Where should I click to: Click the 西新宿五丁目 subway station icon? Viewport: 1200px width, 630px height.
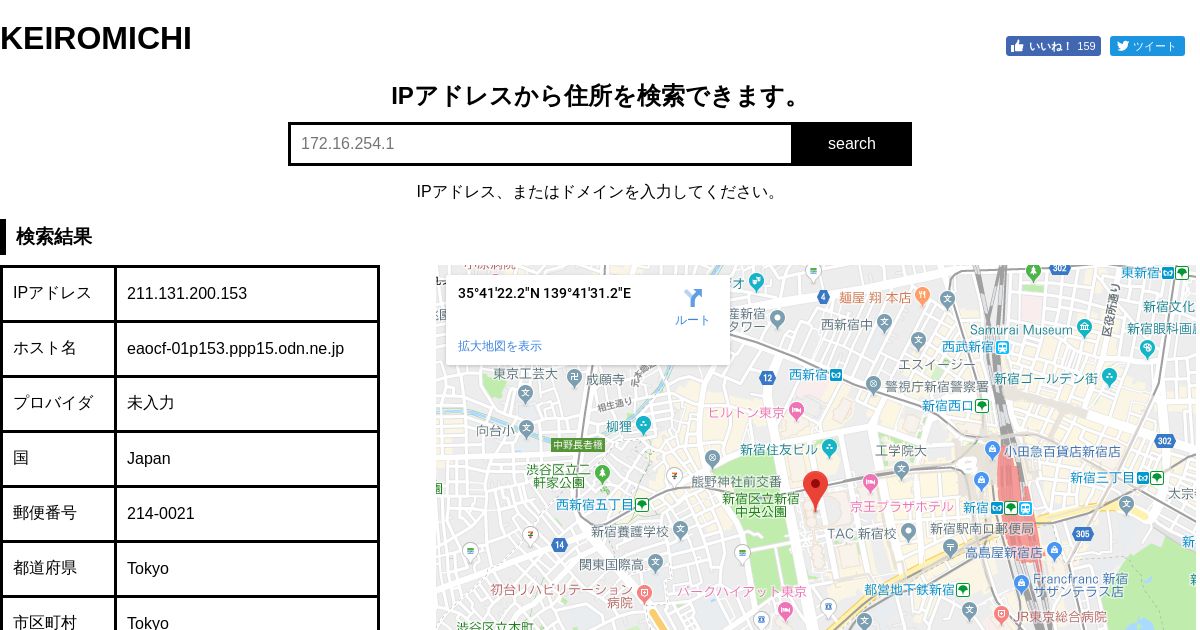coord(642,504)
